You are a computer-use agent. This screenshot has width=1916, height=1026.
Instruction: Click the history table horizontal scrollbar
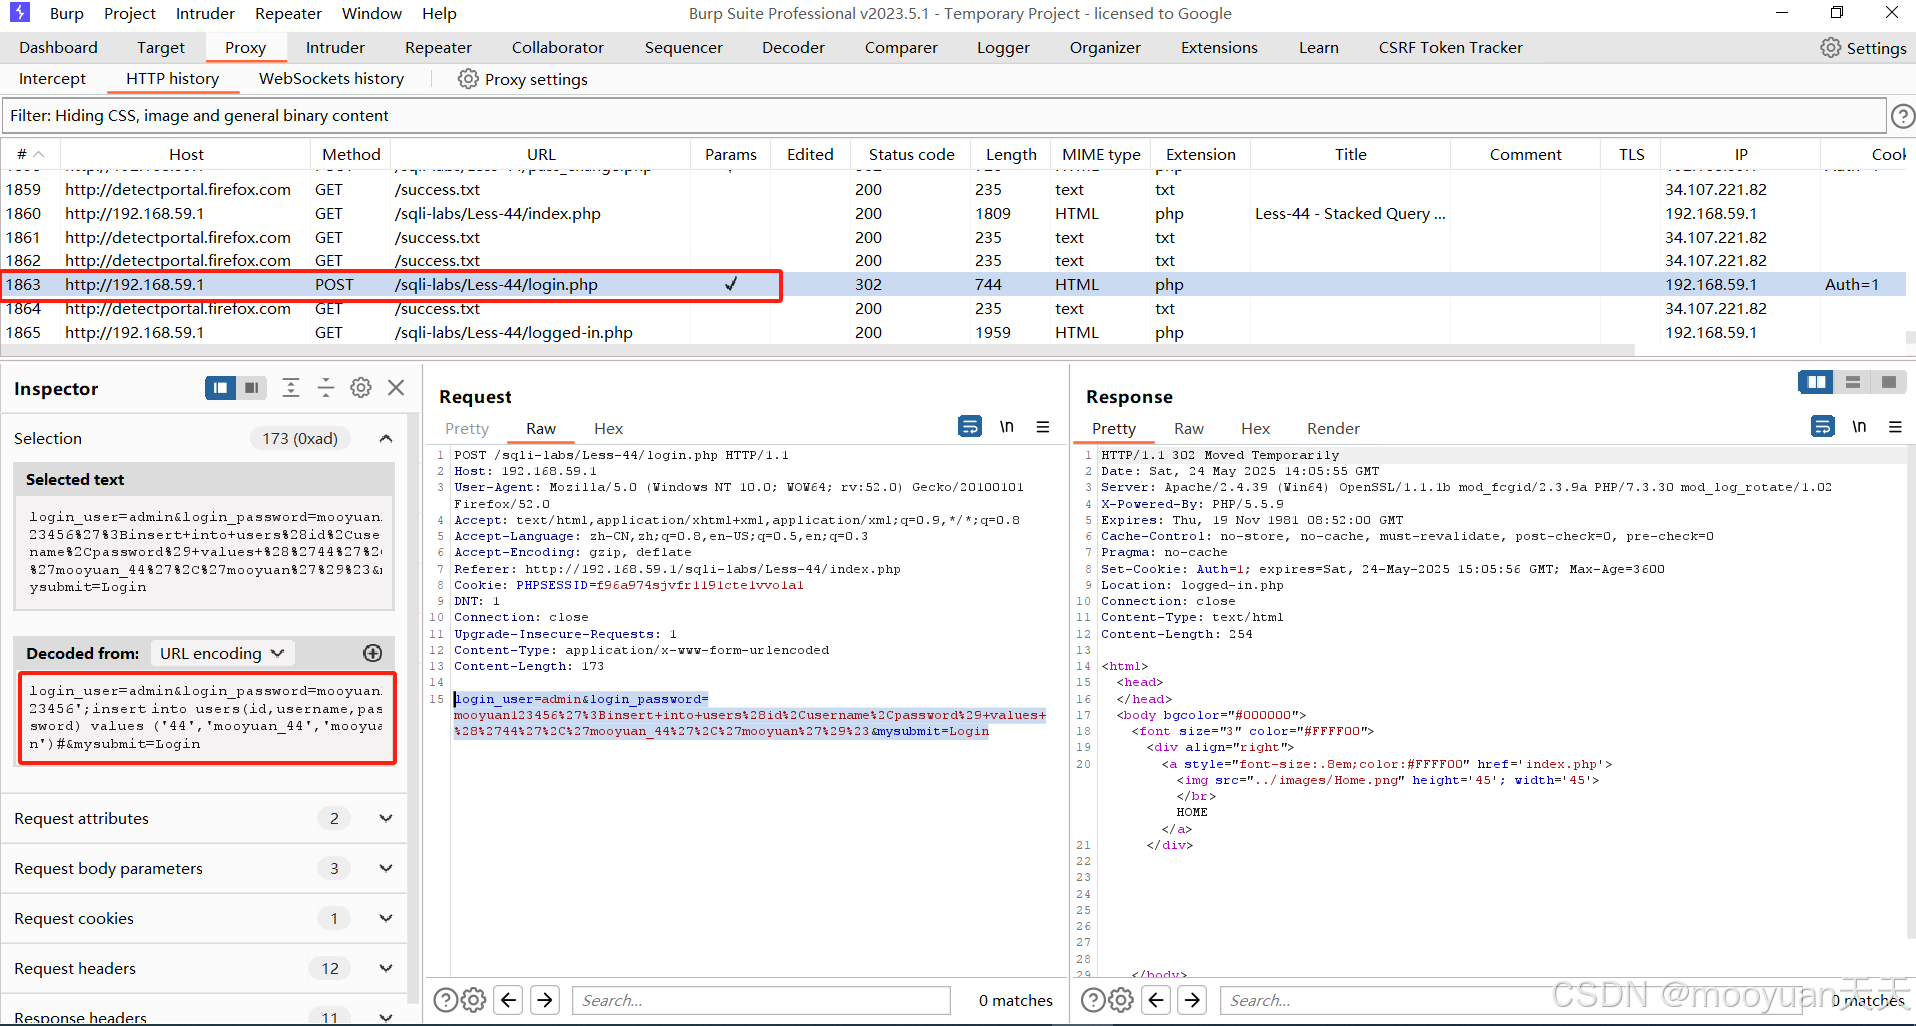[x=818, y=351]
